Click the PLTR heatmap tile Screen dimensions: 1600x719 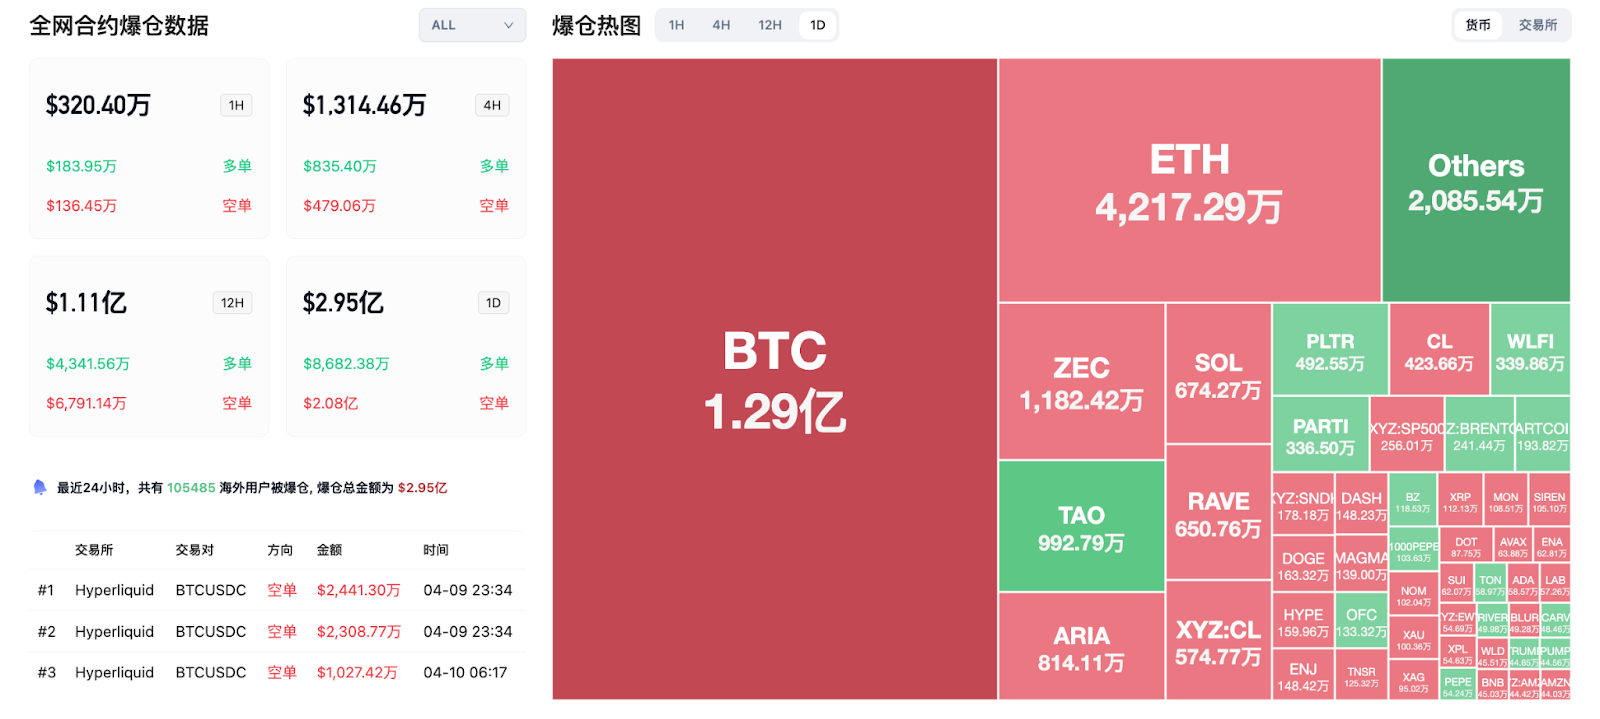[x=1330, y=351]
